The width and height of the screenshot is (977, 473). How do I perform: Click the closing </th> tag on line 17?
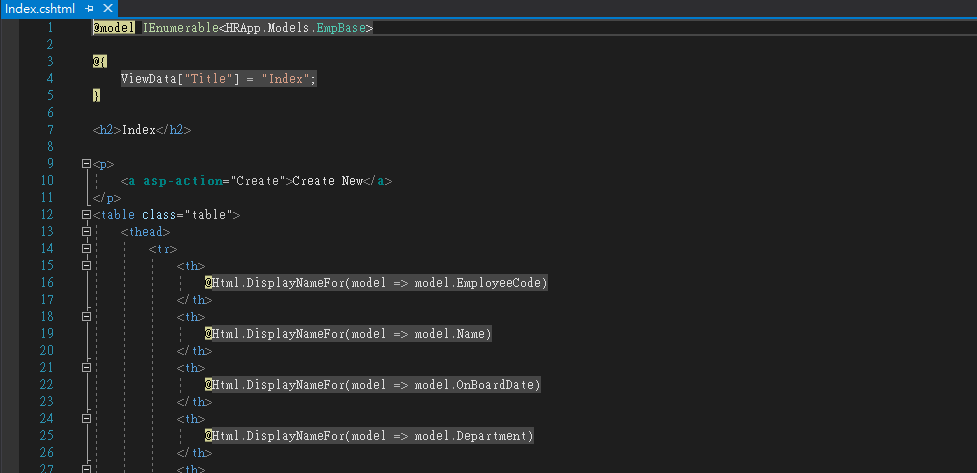[194, 300]
